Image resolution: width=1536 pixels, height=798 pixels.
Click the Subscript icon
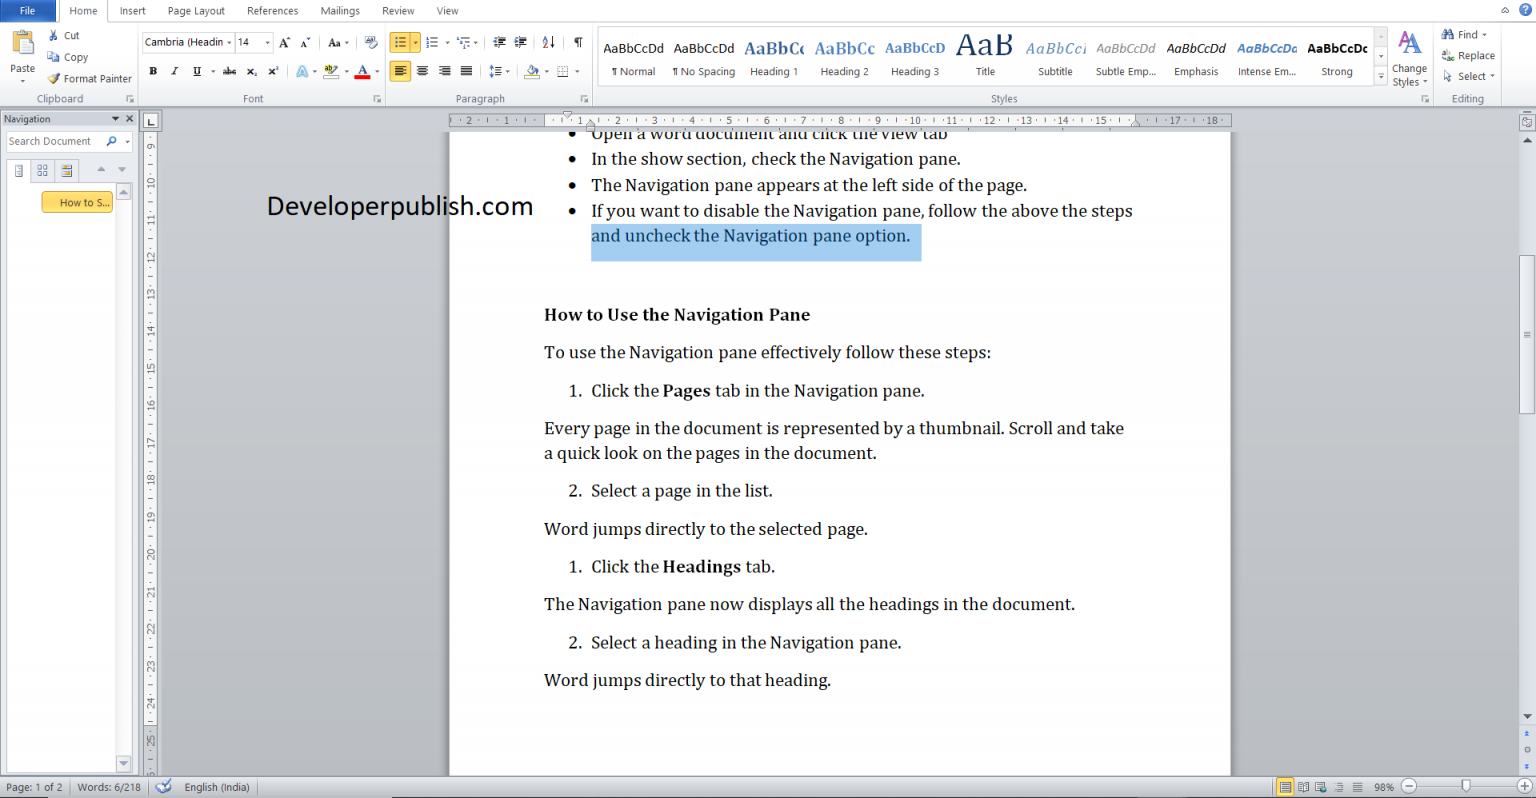[252, 71]
